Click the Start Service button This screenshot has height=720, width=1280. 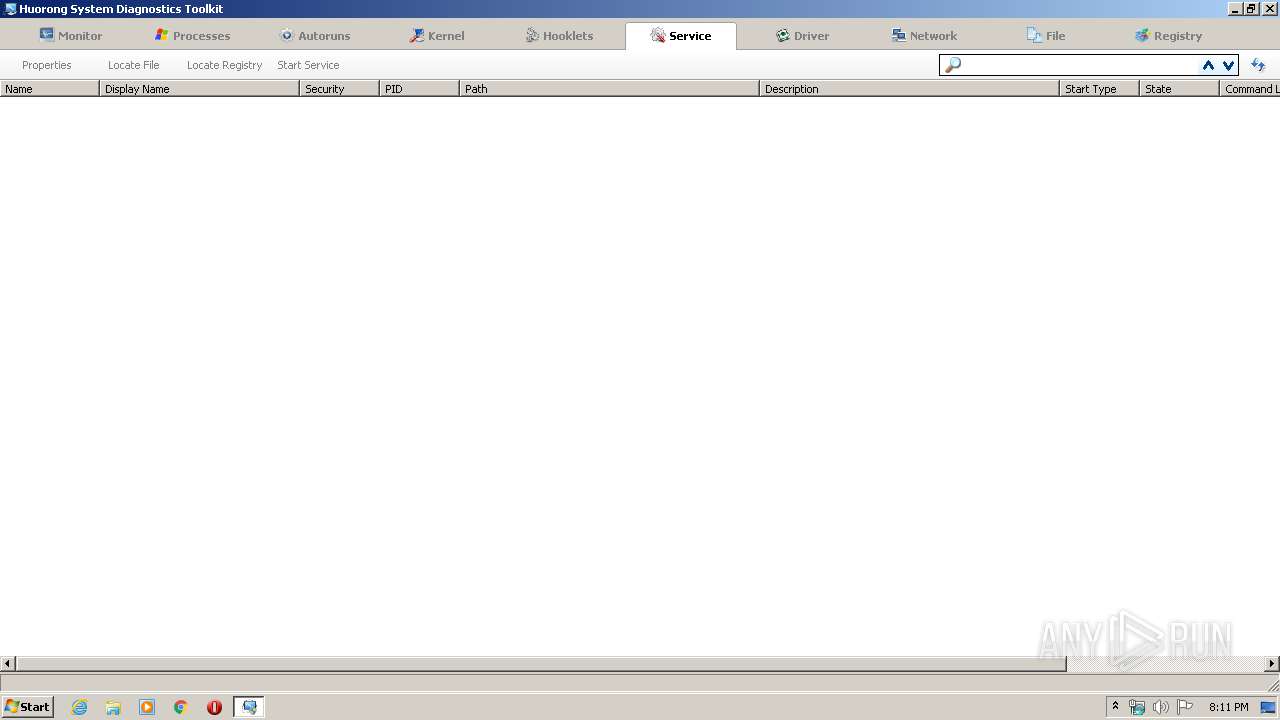point(308,65)
